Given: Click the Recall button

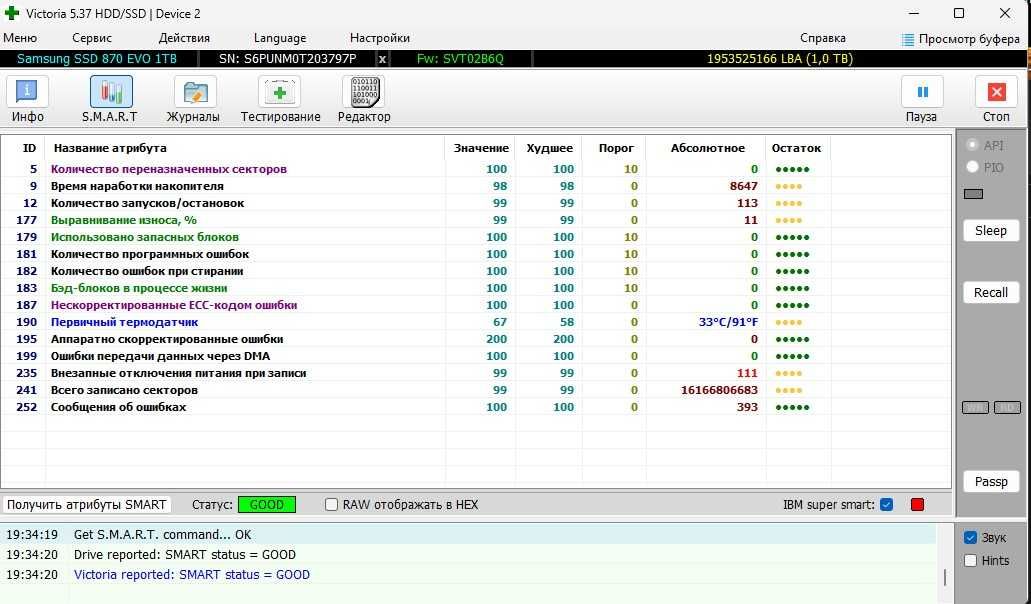Looking at the screenshot, I should (991, 292).
